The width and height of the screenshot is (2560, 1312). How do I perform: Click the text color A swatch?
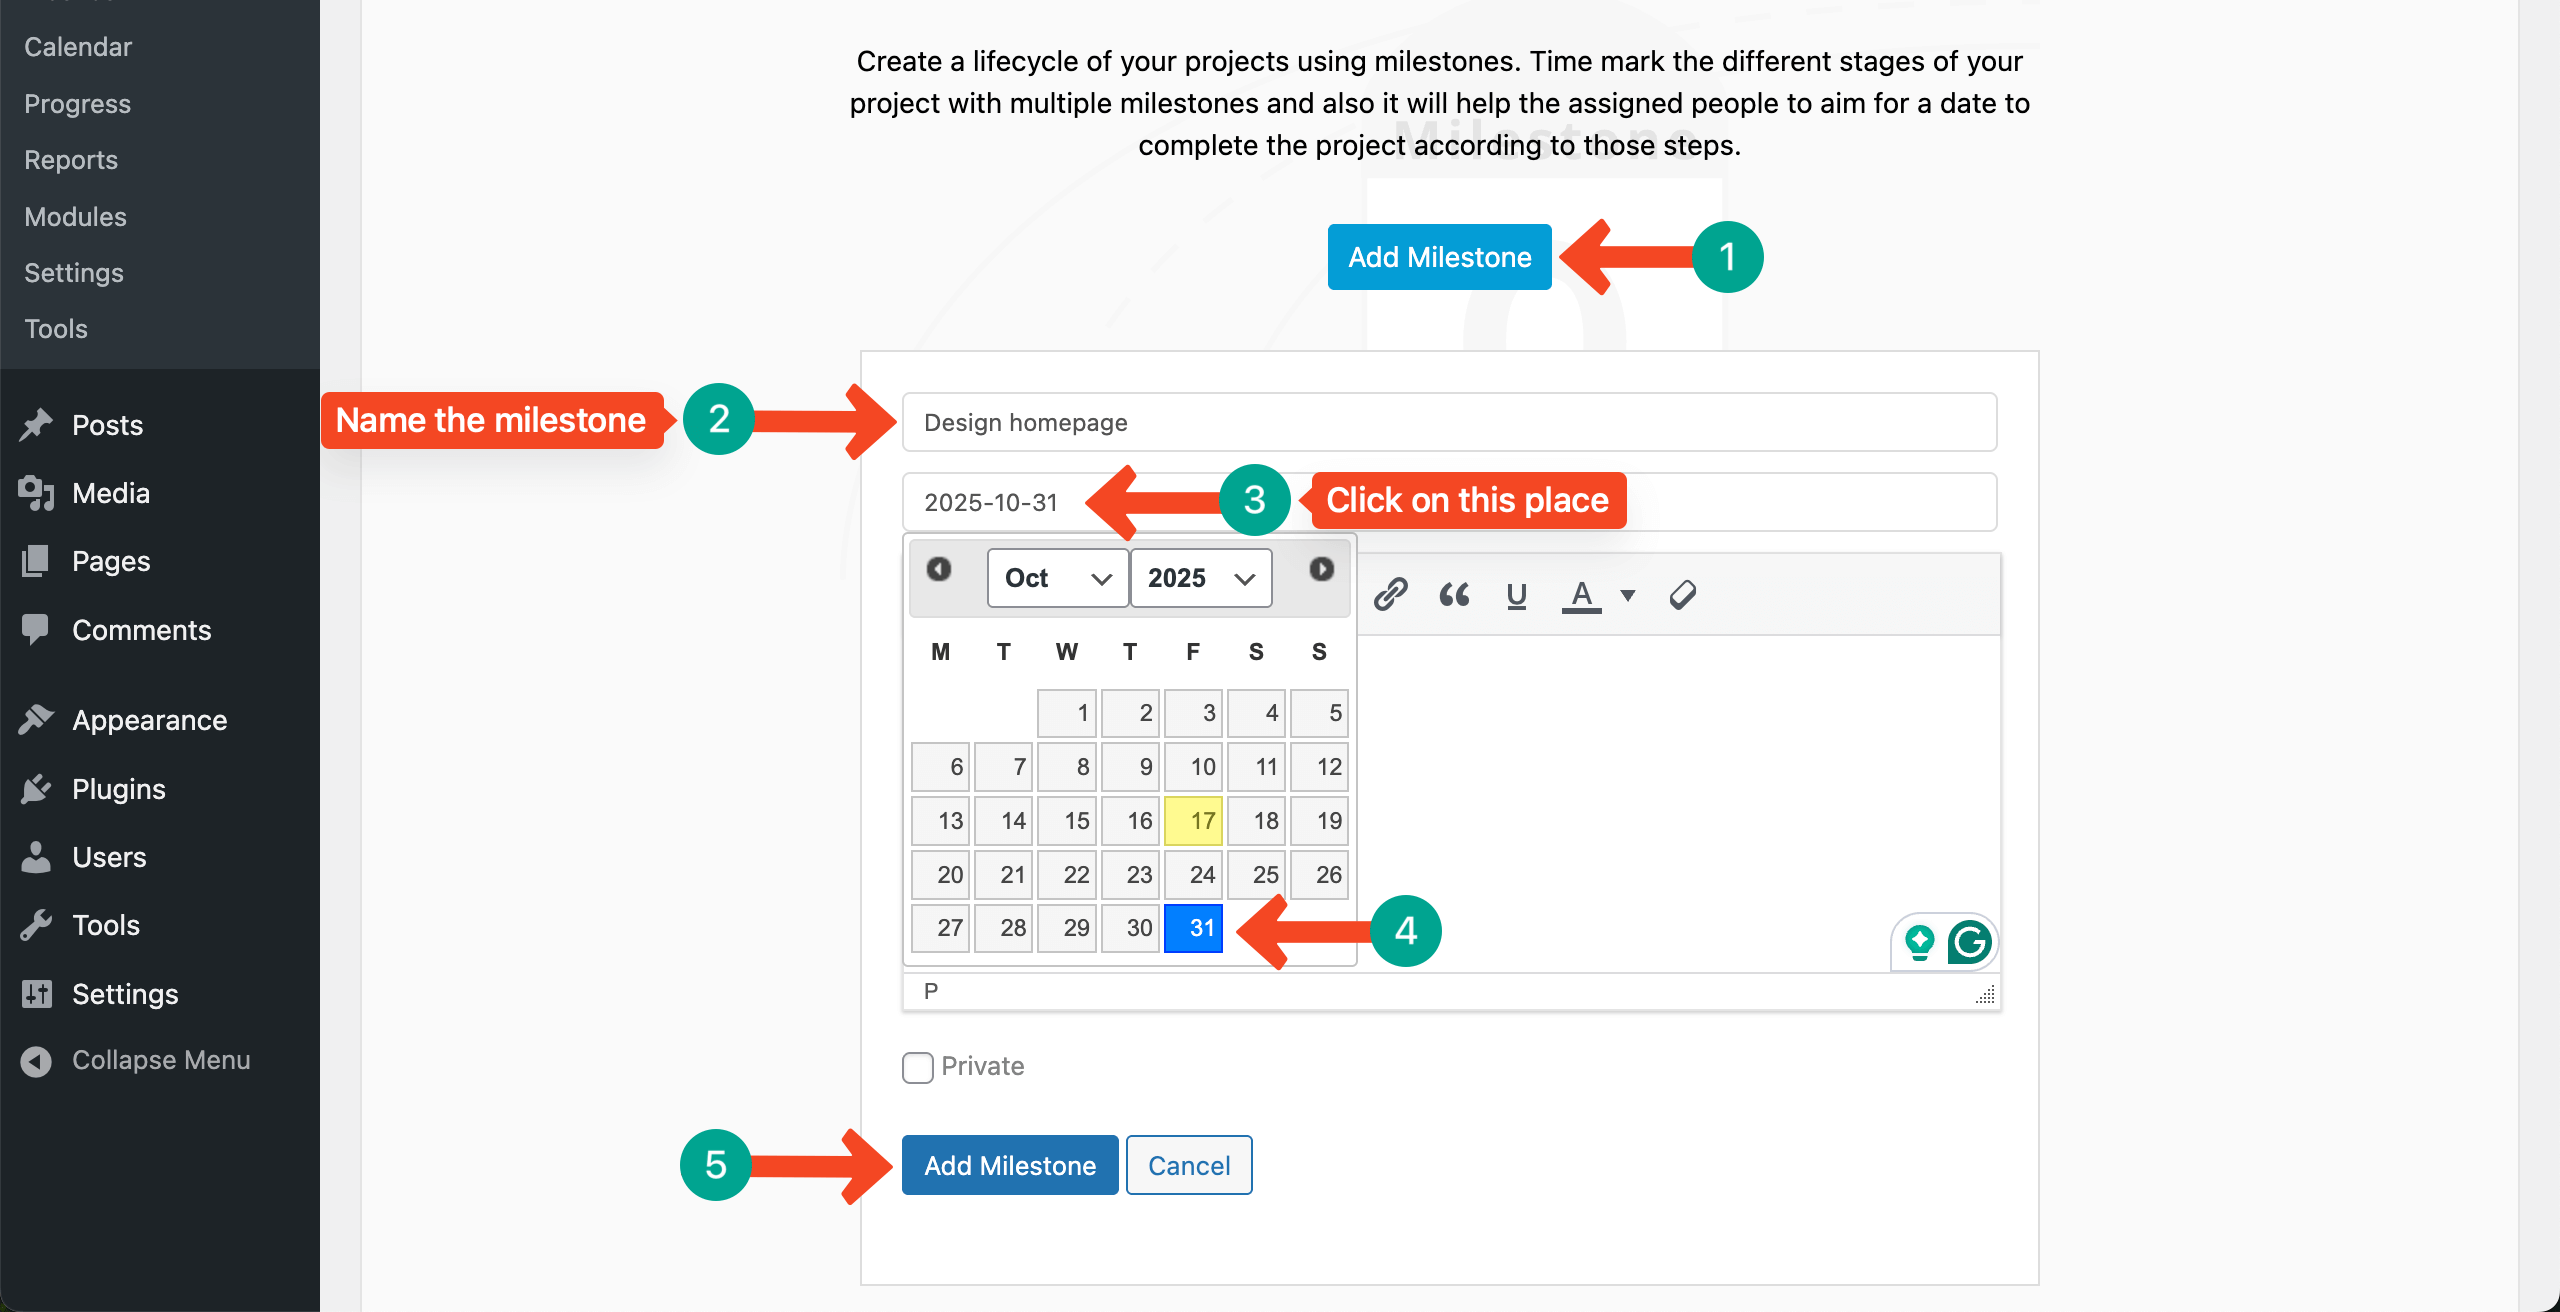[x=1581, y=595]
